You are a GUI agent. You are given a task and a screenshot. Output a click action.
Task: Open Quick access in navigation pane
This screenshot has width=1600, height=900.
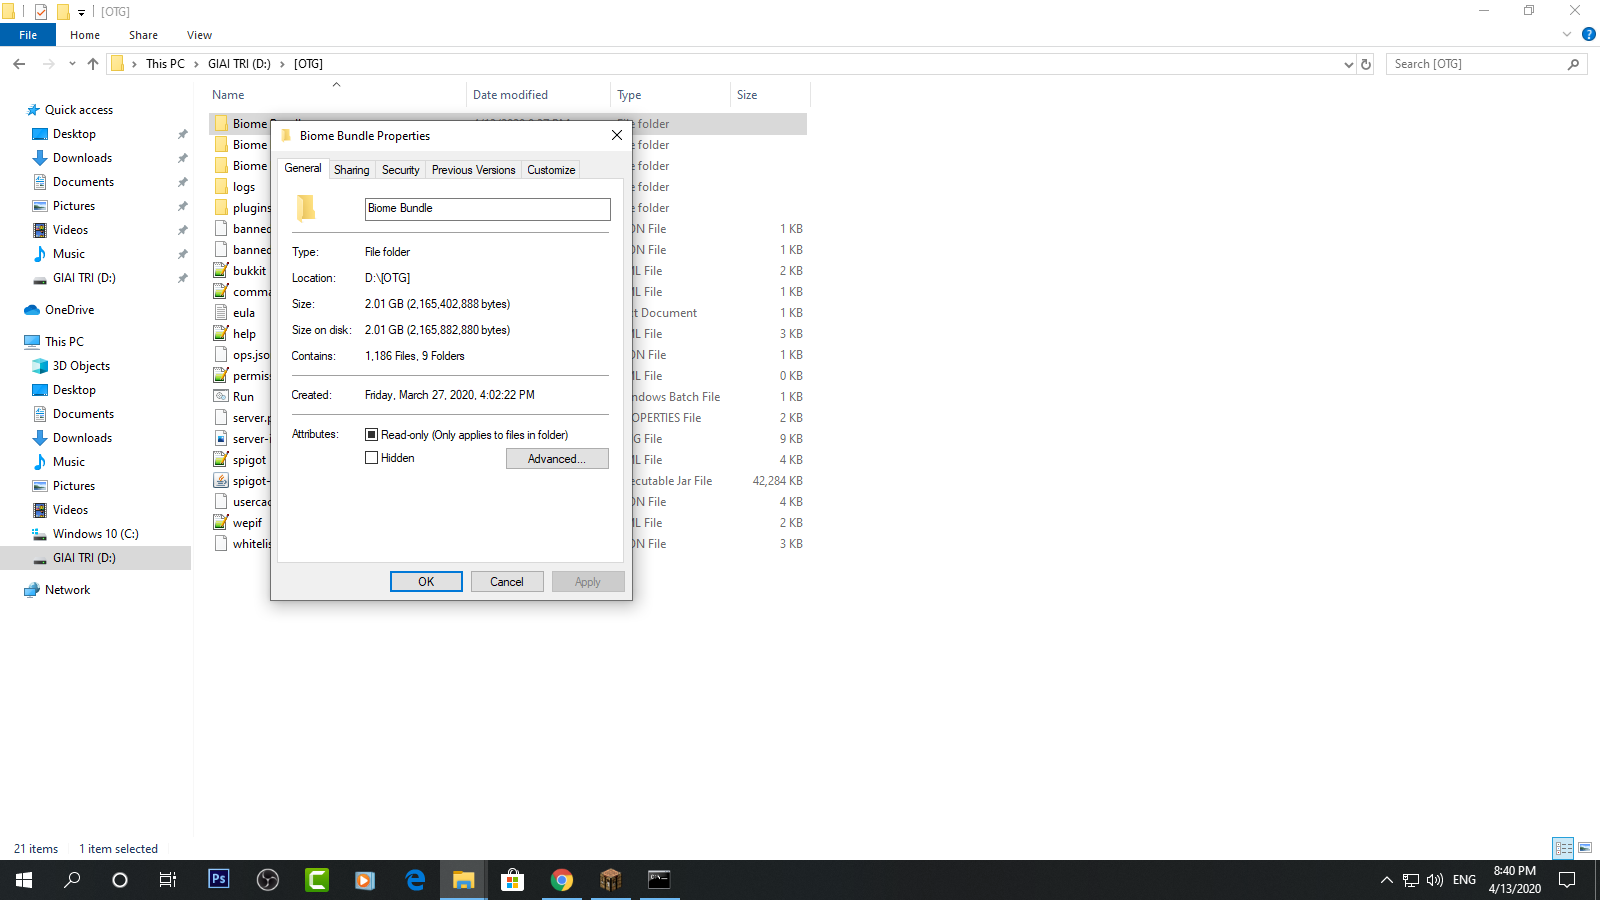click(79, 110)
